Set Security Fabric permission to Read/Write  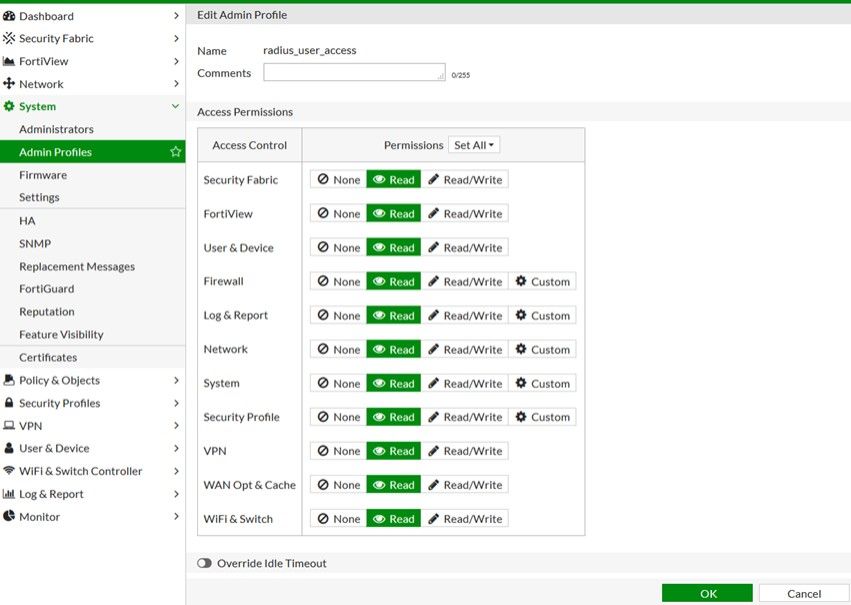(x=465, y=180)
